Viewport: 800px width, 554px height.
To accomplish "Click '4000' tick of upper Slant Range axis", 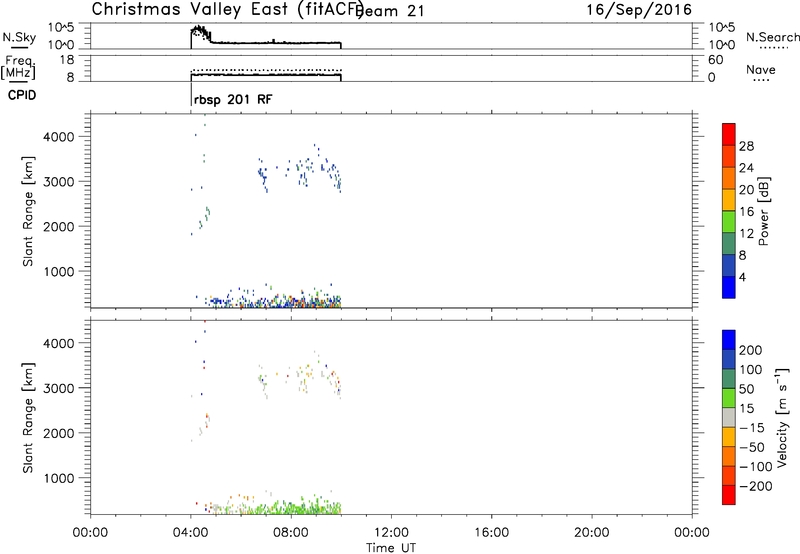I will tap(59, 137).
